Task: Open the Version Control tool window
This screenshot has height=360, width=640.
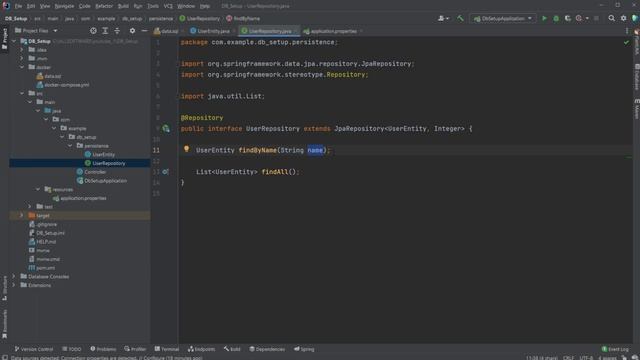Action: [34, 349]
